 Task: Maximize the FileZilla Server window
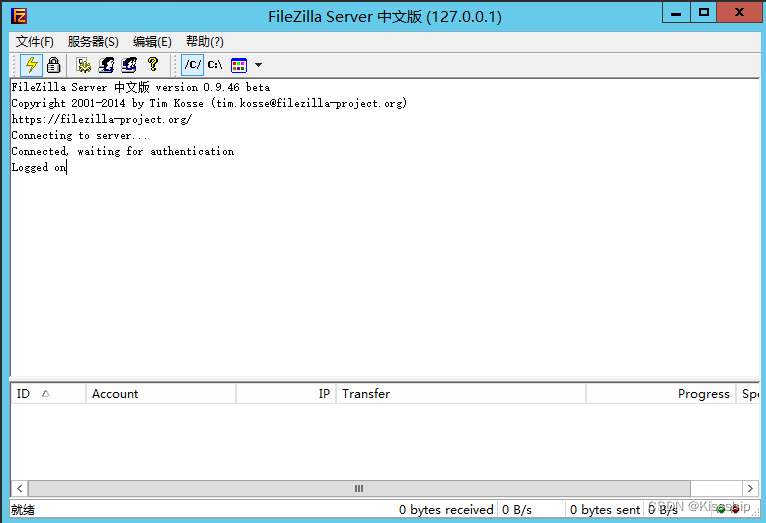point(703,13)
